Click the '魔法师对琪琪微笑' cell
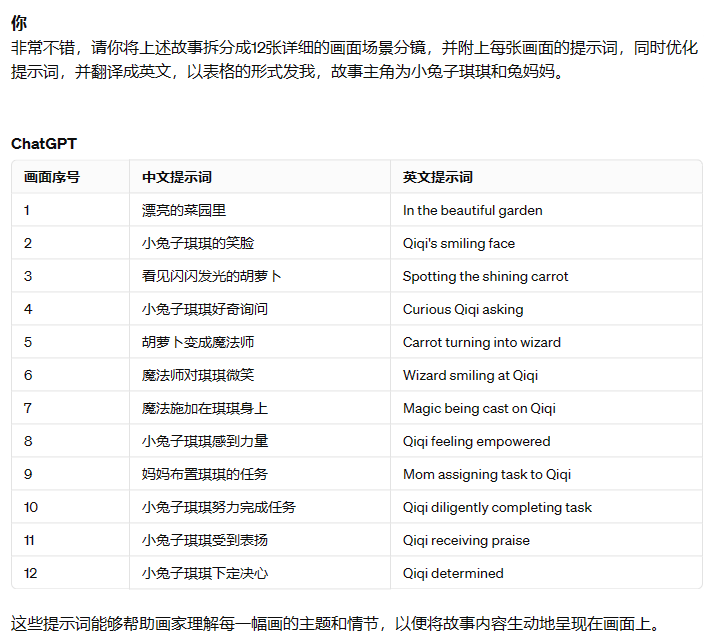Image resolution: width=722 pixels, height=640 pixels. pos(198,375)
